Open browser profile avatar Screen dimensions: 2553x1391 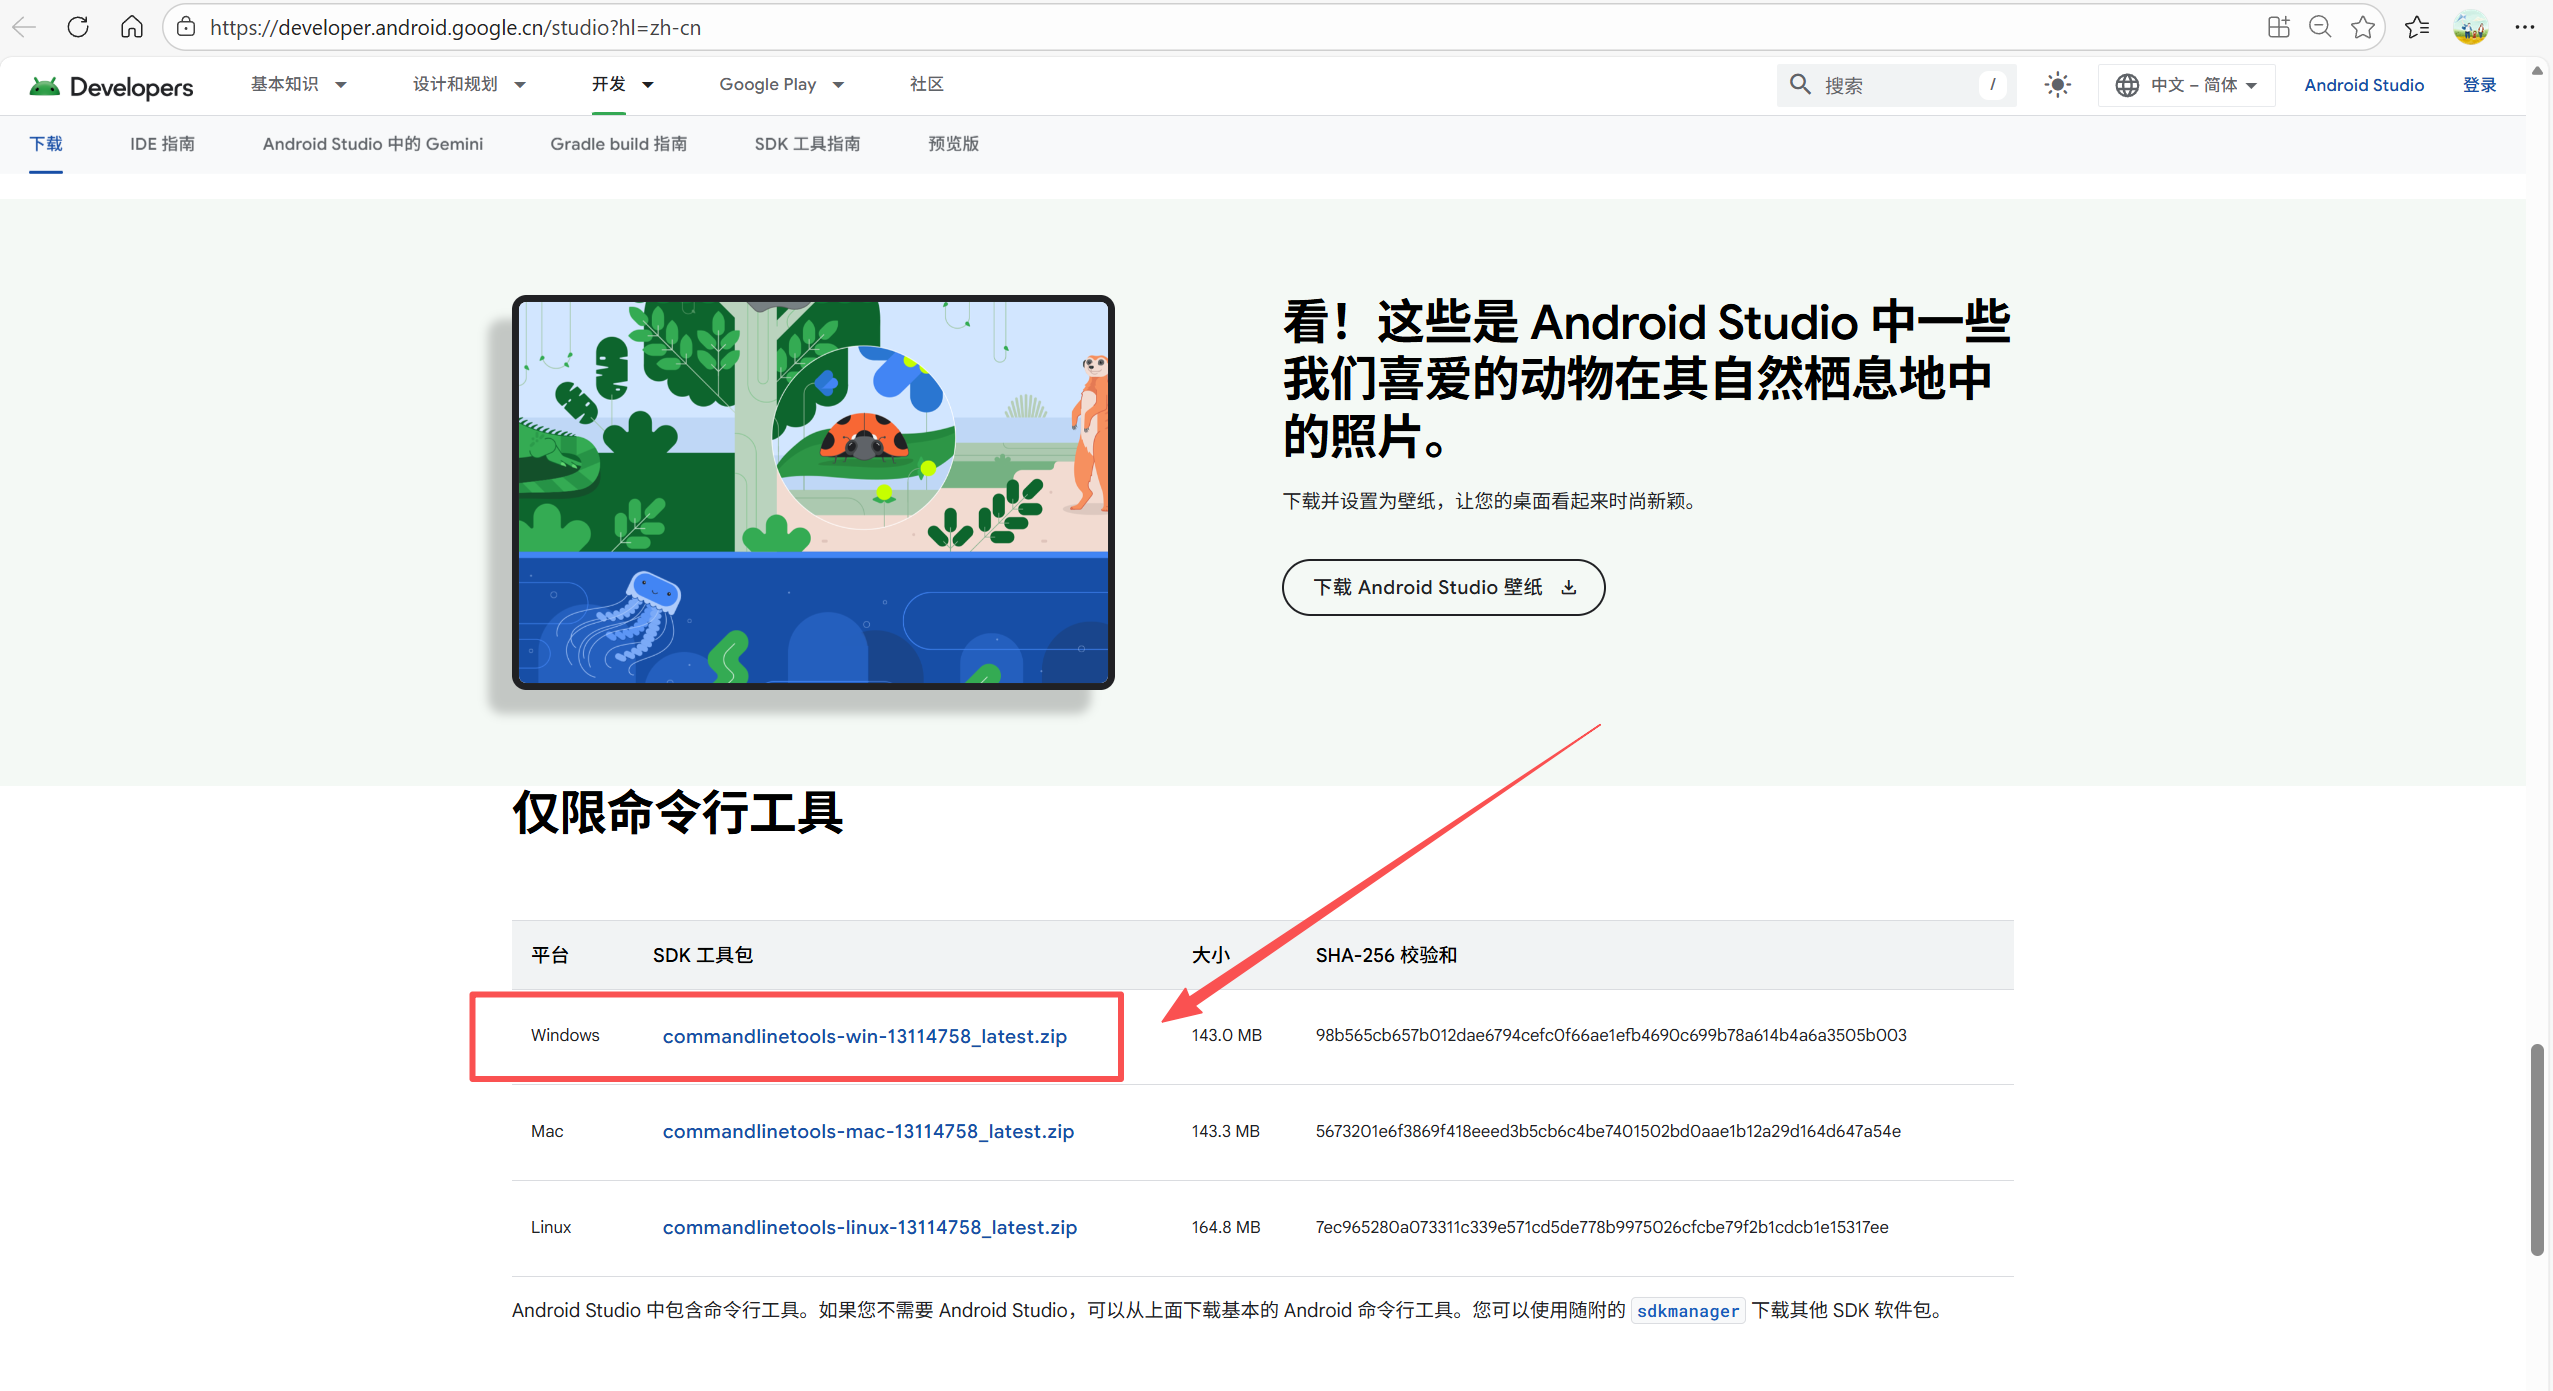[2470, 27]
